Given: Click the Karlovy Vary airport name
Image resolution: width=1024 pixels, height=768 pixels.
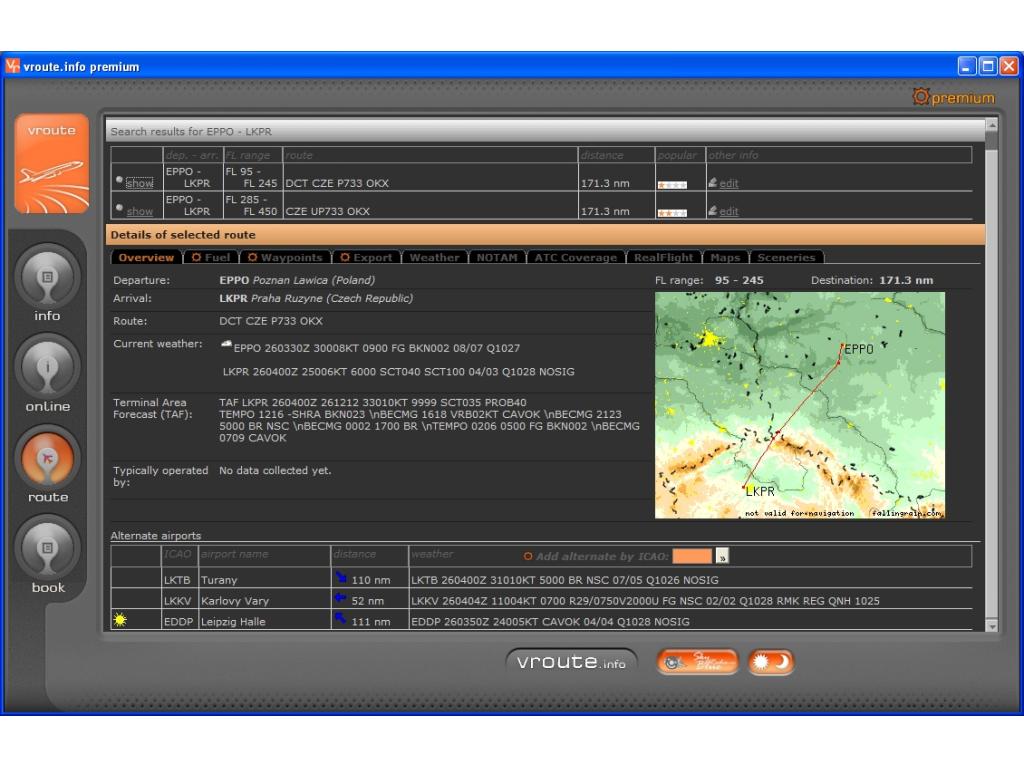Looking at the screenshot, I should 235,601.
